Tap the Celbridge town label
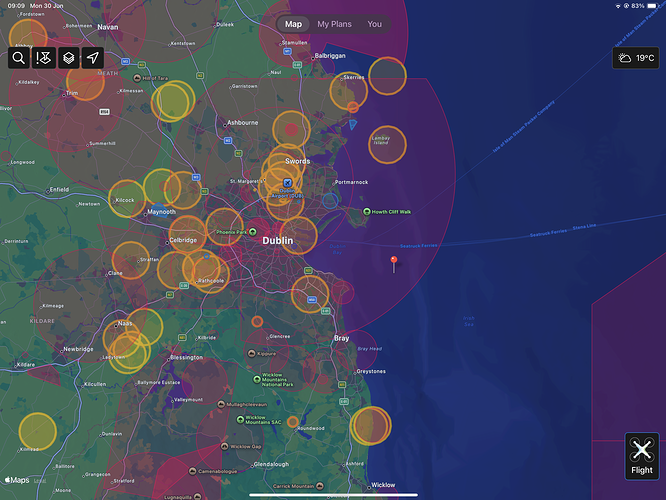 pyautogui.click(x=183, y=240)
